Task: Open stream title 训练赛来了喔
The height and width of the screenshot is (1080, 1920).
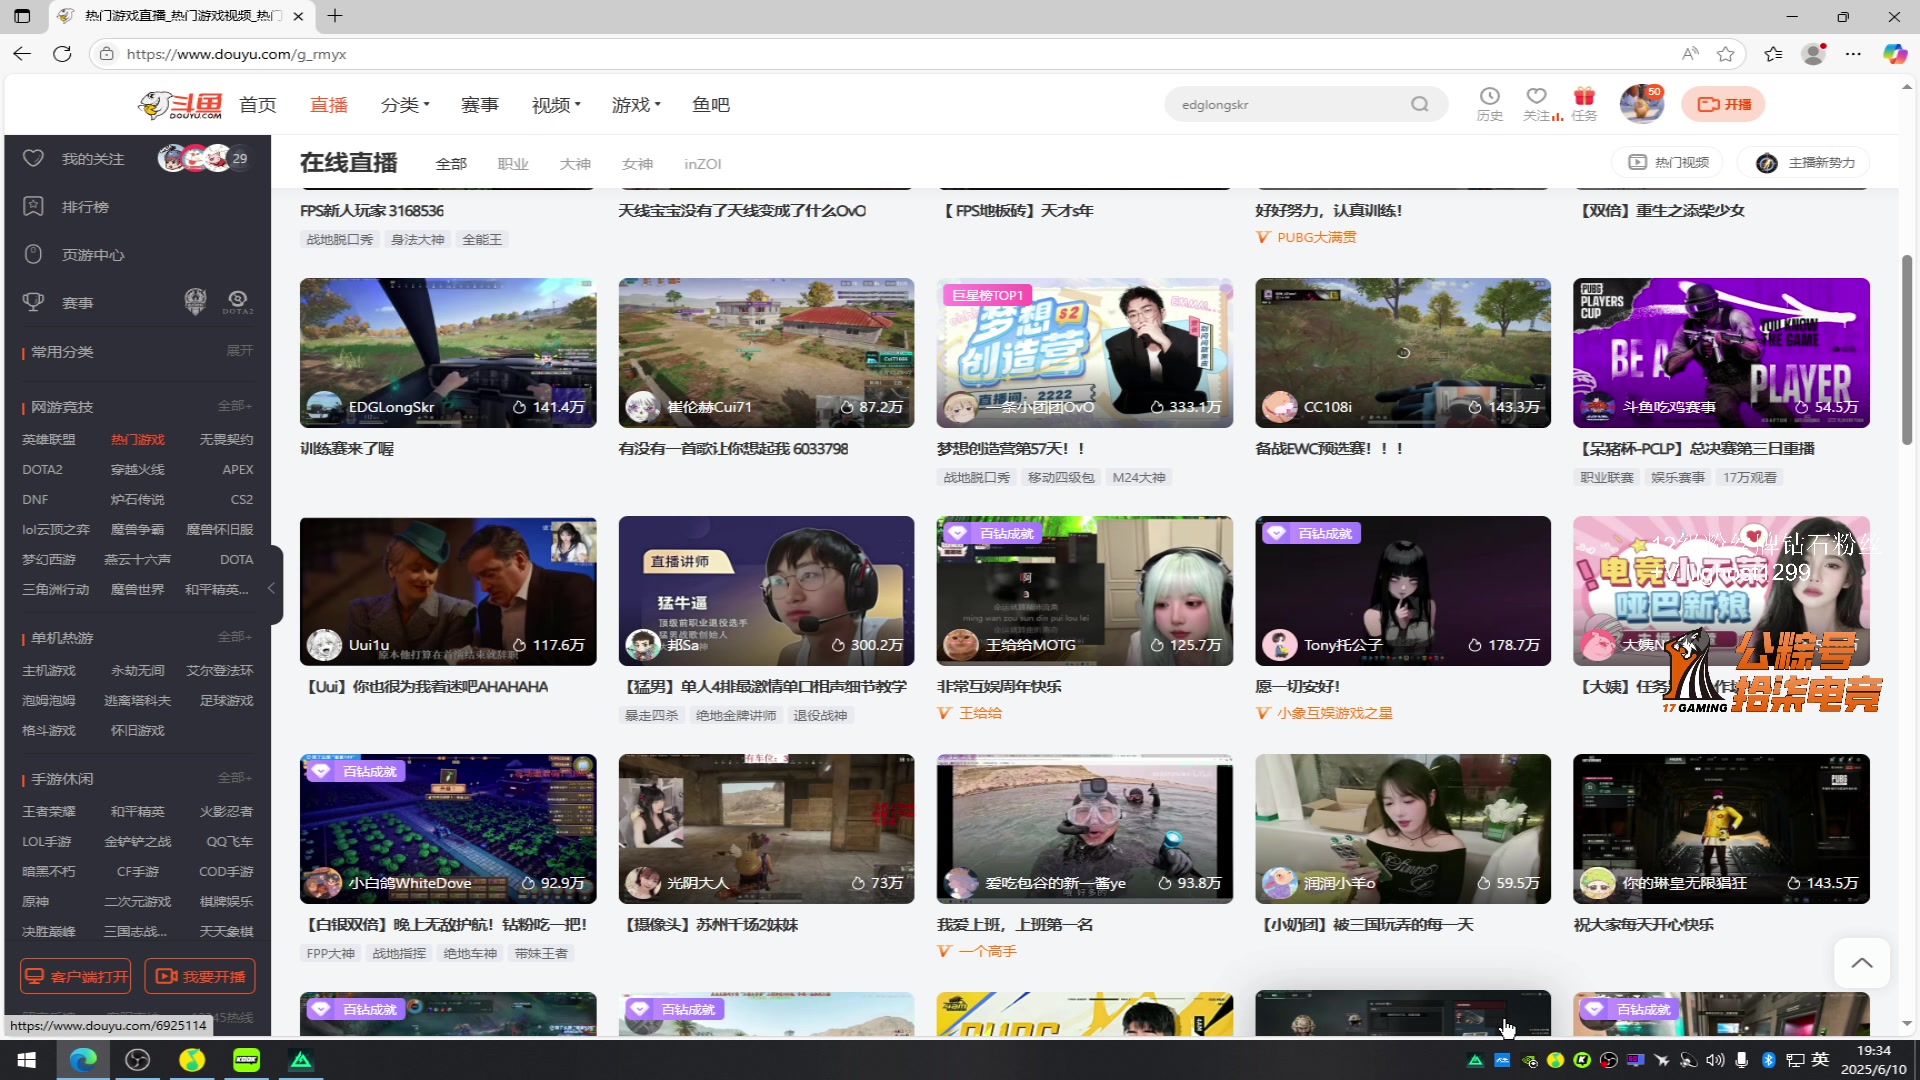Action: (x=347, y=449)
